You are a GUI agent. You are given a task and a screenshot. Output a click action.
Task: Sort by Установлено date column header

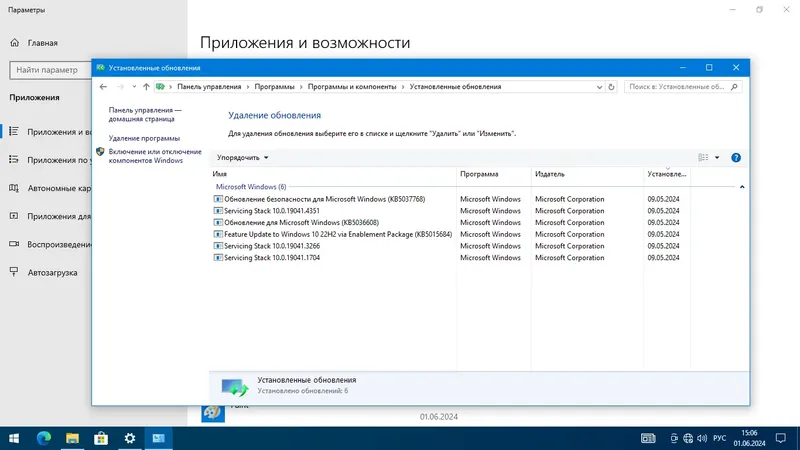tap(667, 174)
